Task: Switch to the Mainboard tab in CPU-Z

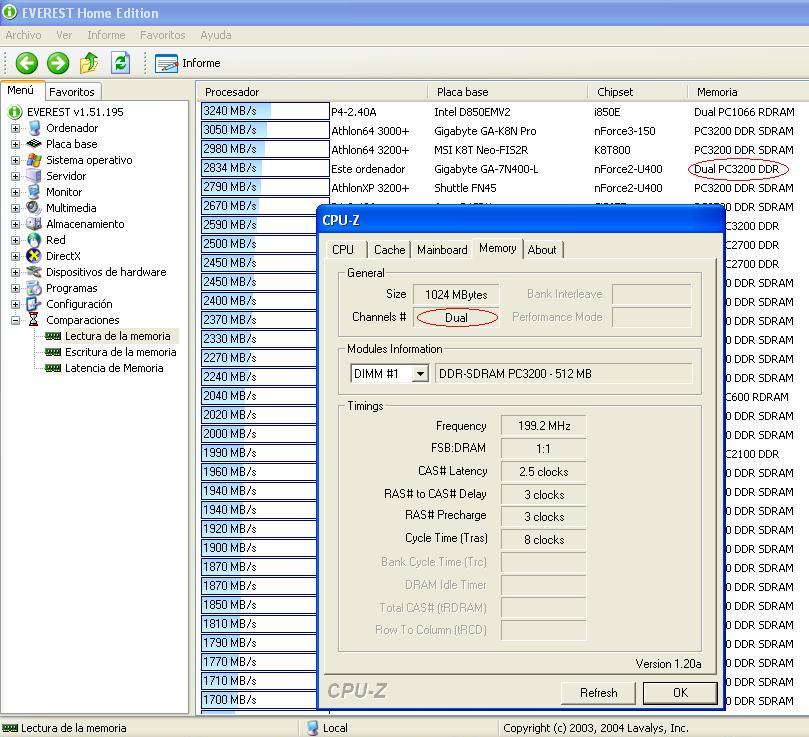Action: (x=442, y=250)
